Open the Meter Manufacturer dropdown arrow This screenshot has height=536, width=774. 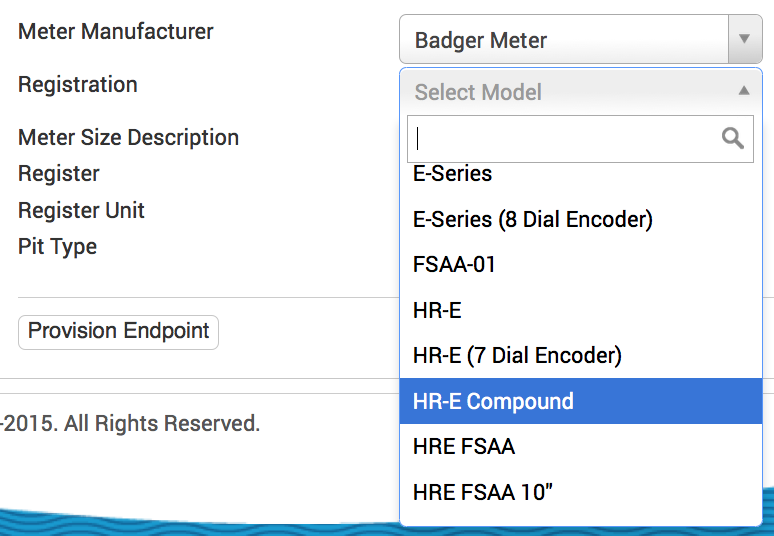743,40
